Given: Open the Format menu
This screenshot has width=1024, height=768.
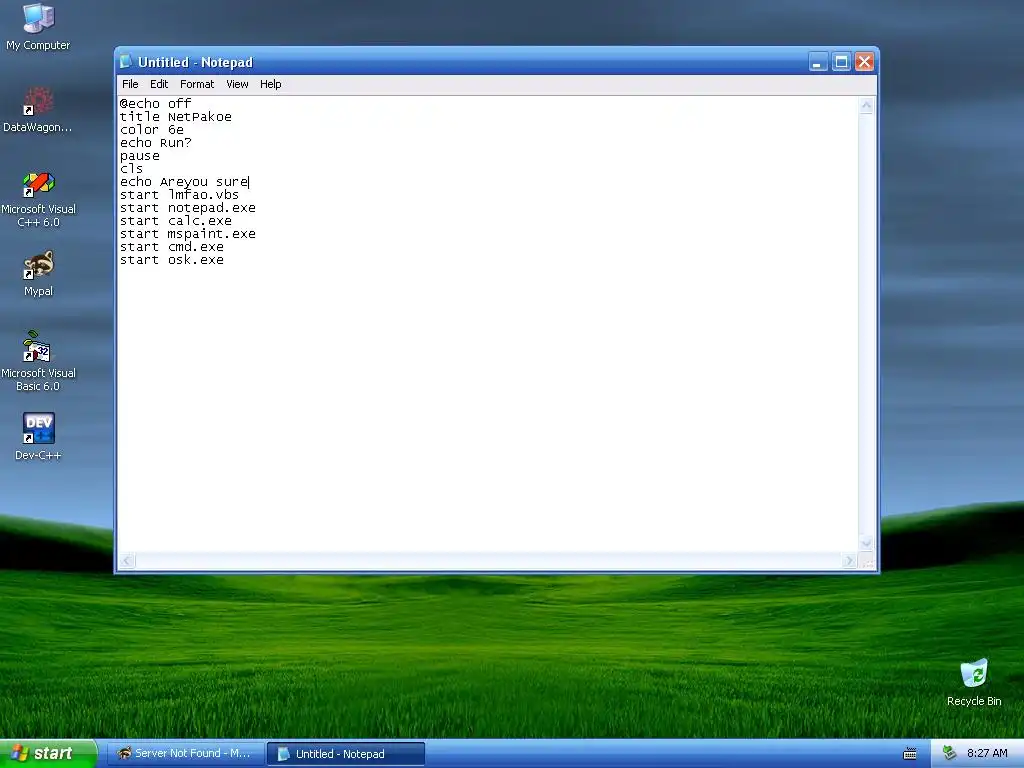Looking at the screenshot, I should pos(197,84).
